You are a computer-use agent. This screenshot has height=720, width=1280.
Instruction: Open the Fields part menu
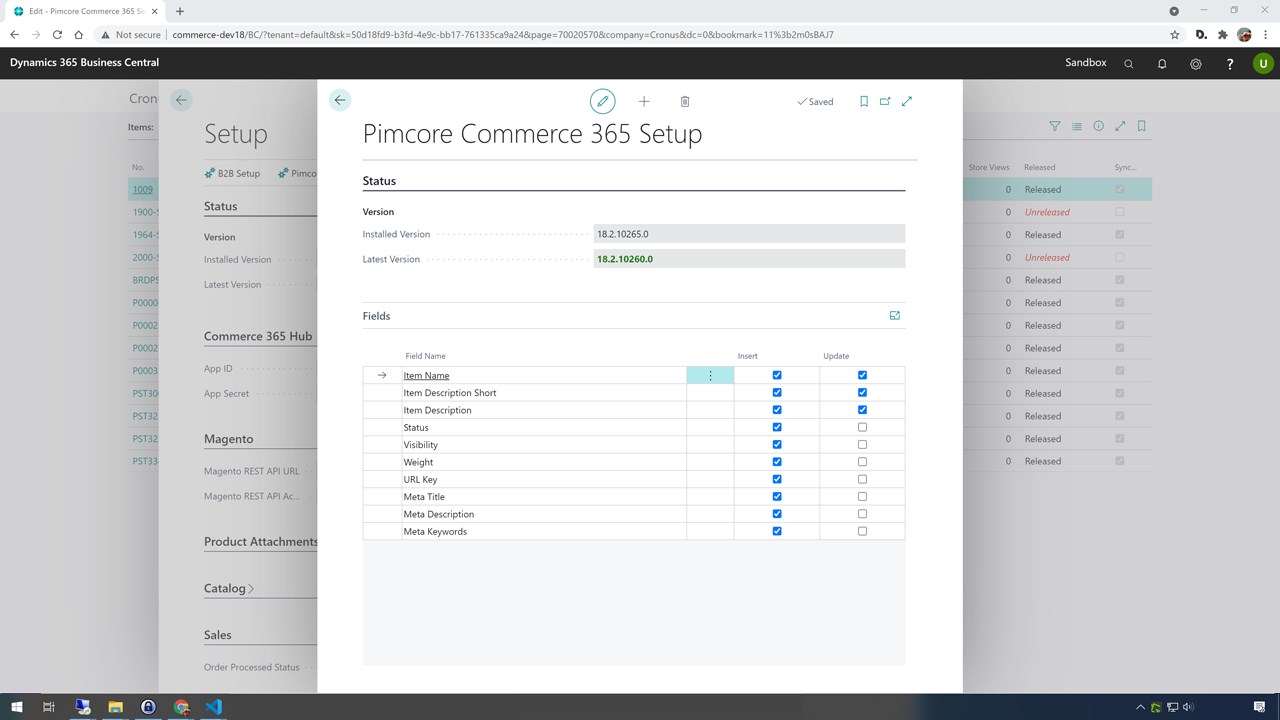(376, 316)
